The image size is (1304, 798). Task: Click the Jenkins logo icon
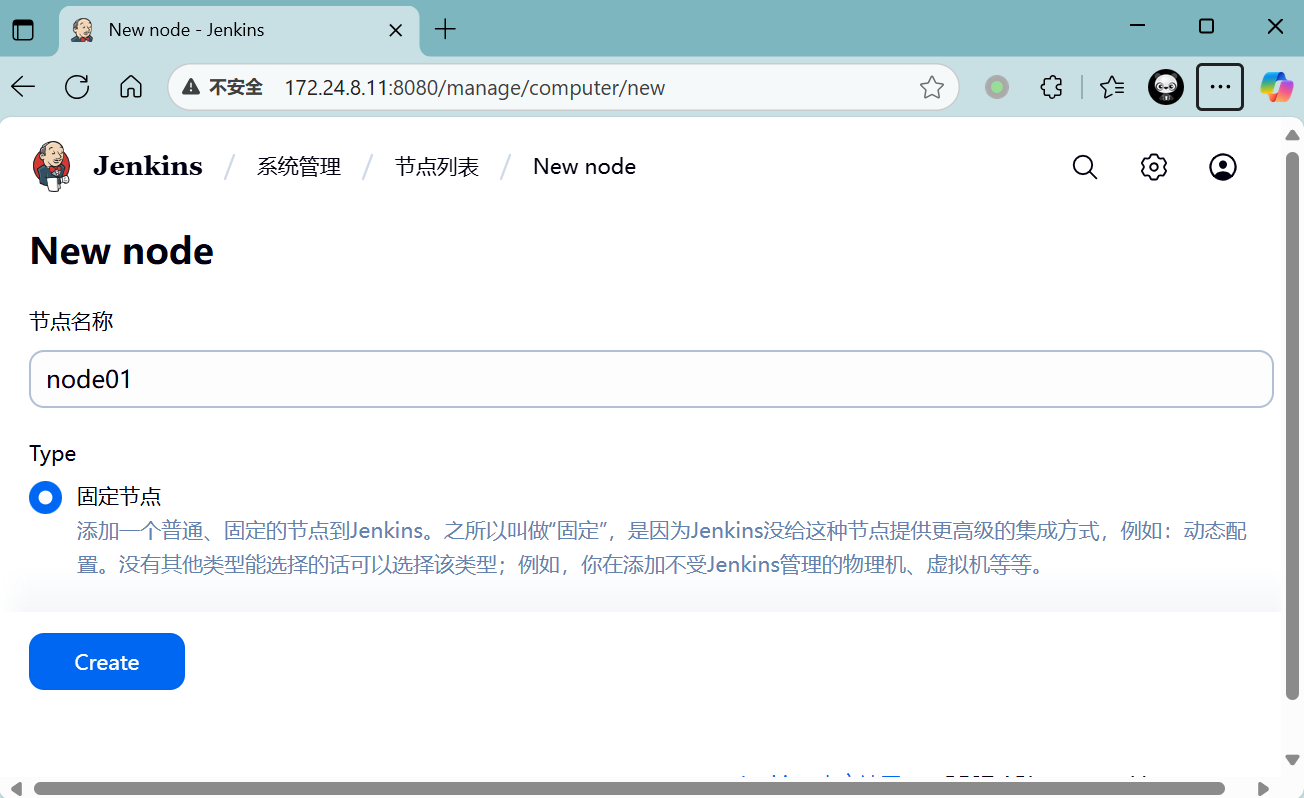52,166
